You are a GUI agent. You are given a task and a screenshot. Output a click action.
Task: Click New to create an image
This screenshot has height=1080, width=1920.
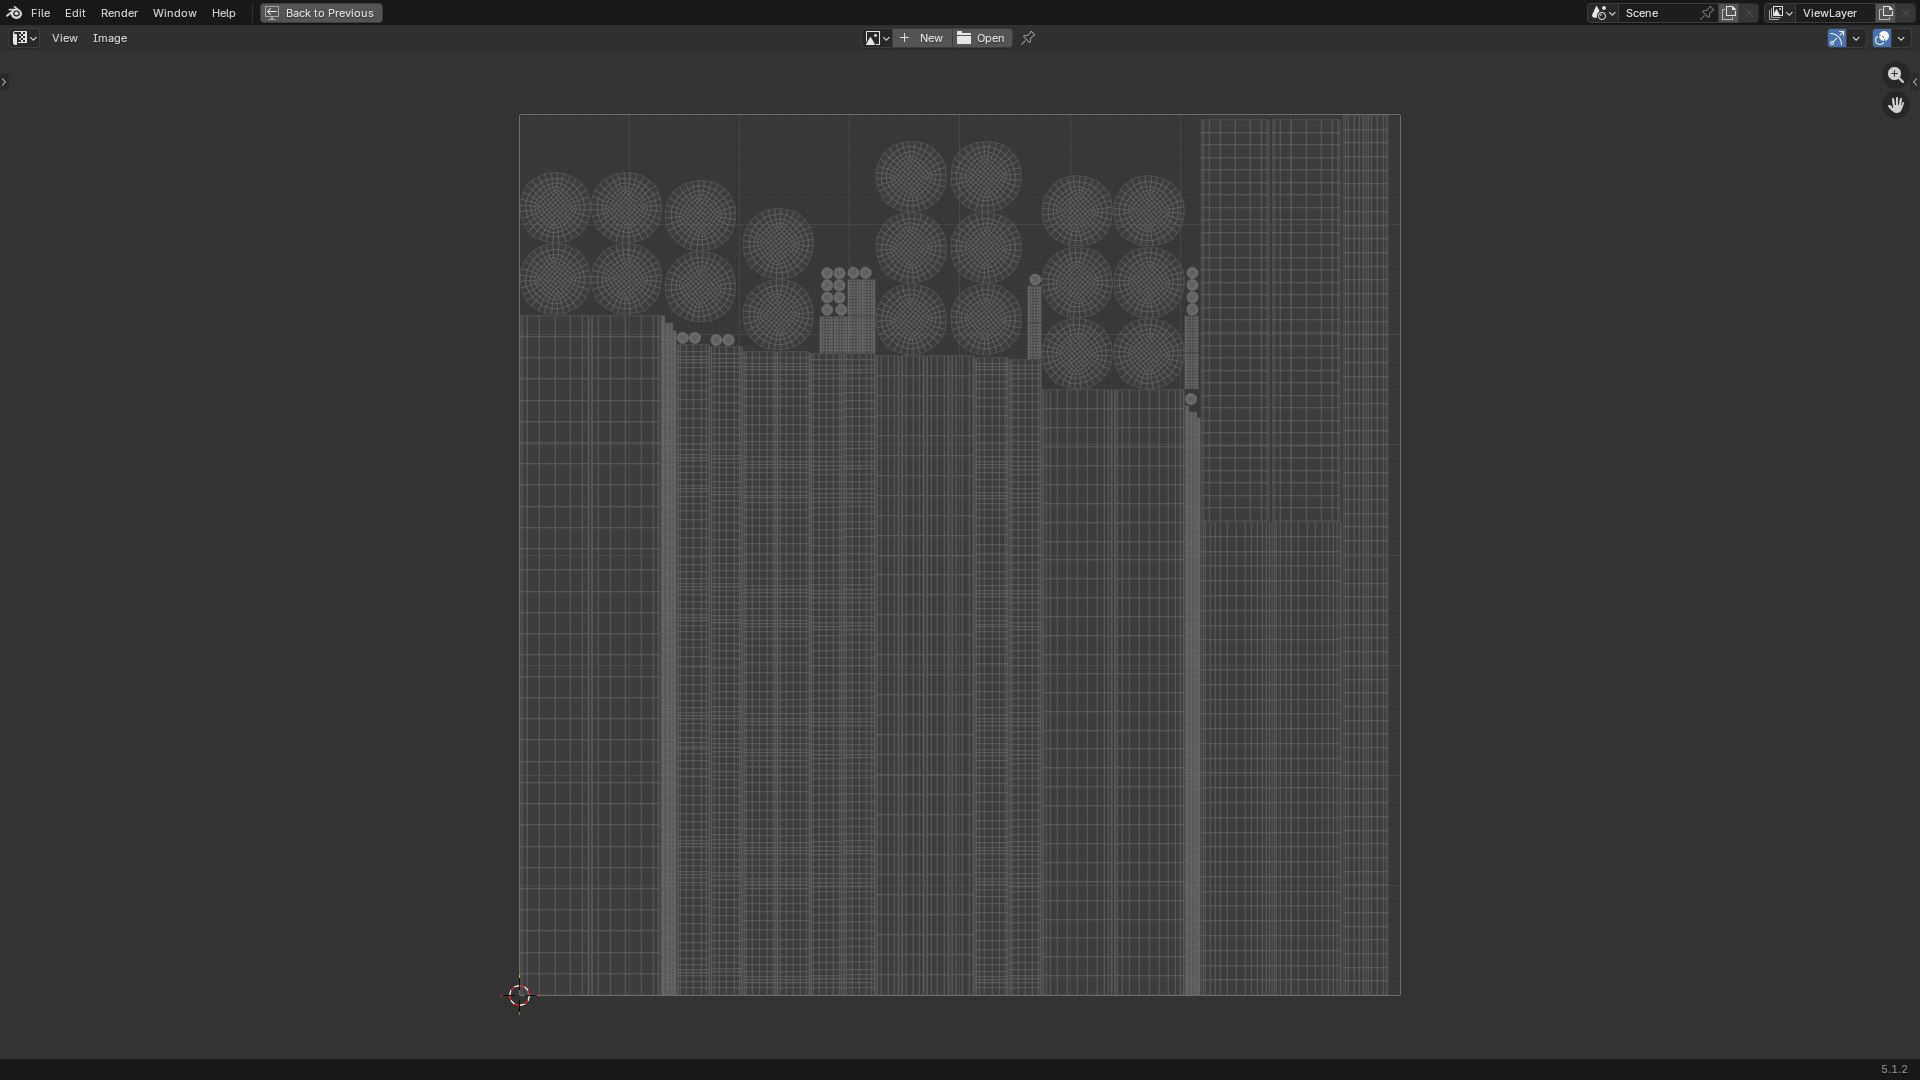coord(921,38)
